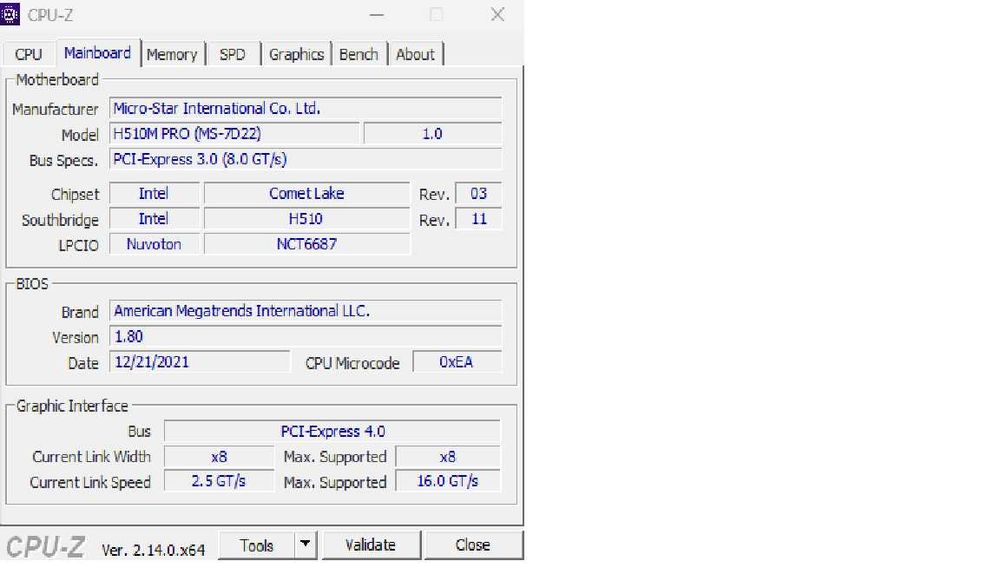Click the Southbridge H510 value

click(x=307, y=219)
